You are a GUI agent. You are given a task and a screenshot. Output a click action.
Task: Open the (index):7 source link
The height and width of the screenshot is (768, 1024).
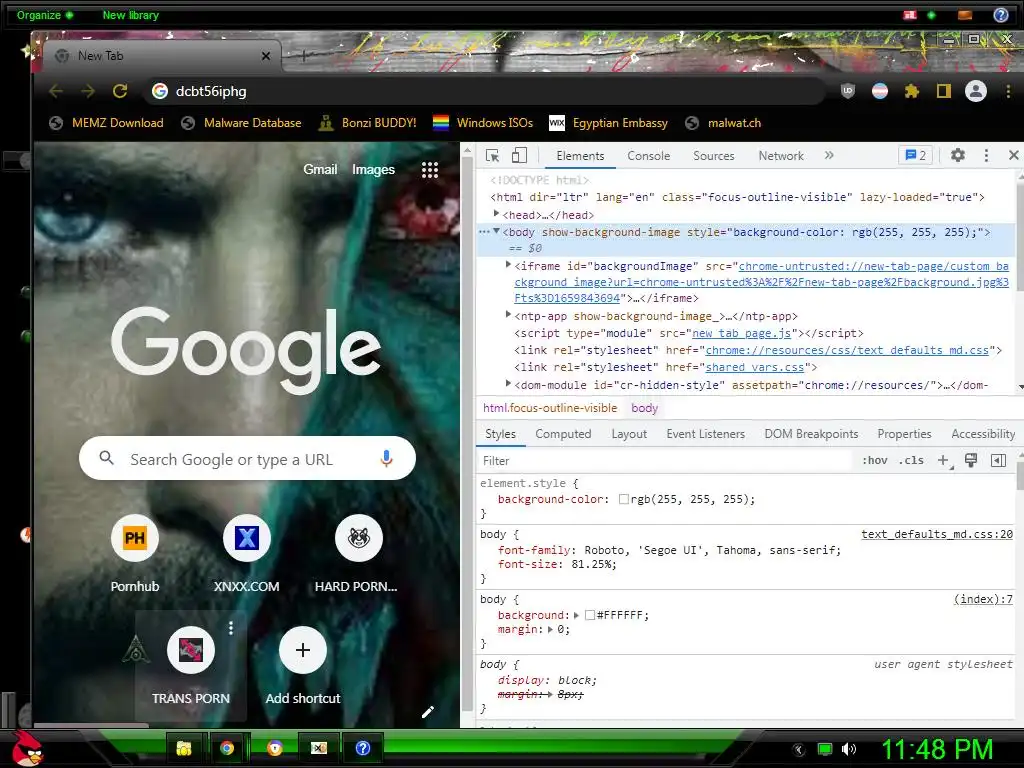click(983, 600)
